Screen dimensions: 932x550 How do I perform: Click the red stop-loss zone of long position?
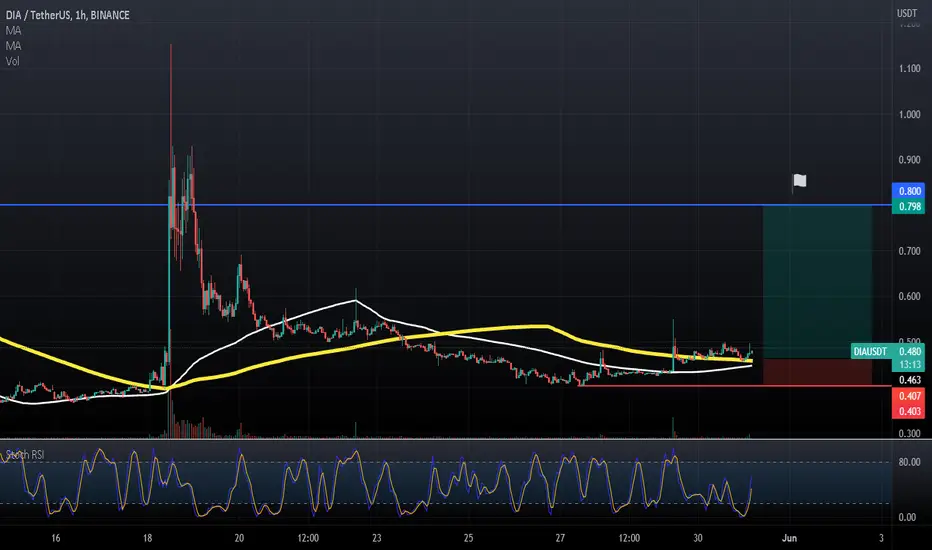[817, 372]
